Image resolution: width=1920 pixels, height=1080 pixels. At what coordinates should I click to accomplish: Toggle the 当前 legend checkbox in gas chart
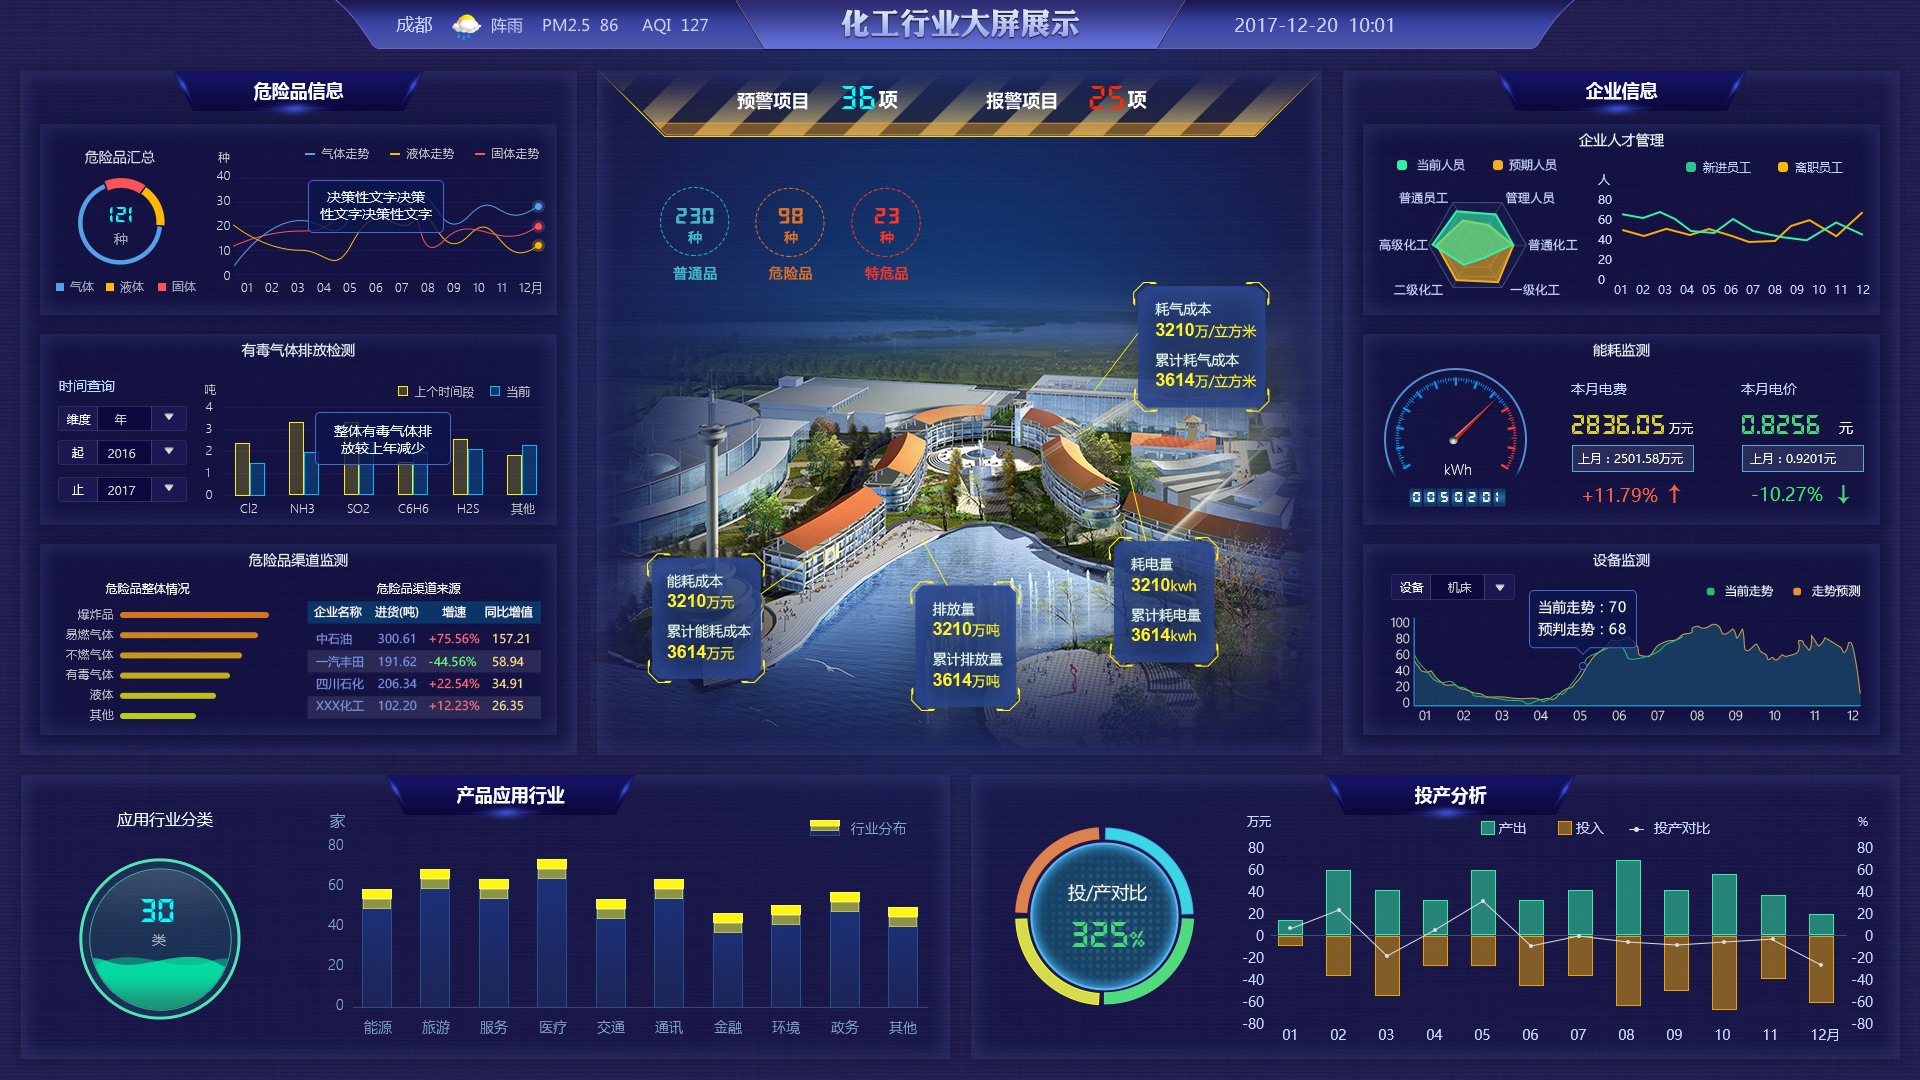point(495,392)
